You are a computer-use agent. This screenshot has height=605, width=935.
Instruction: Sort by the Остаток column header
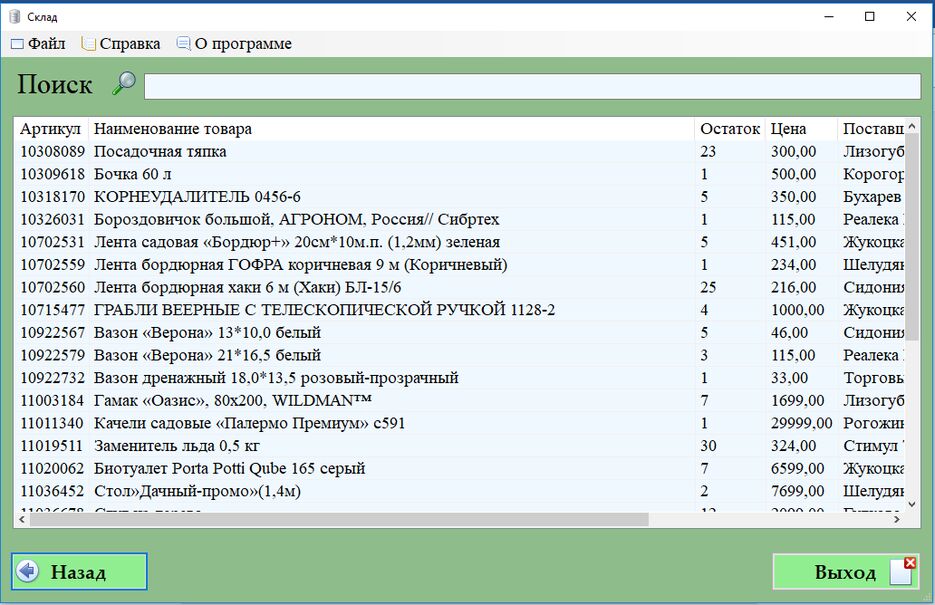point(730,129)
